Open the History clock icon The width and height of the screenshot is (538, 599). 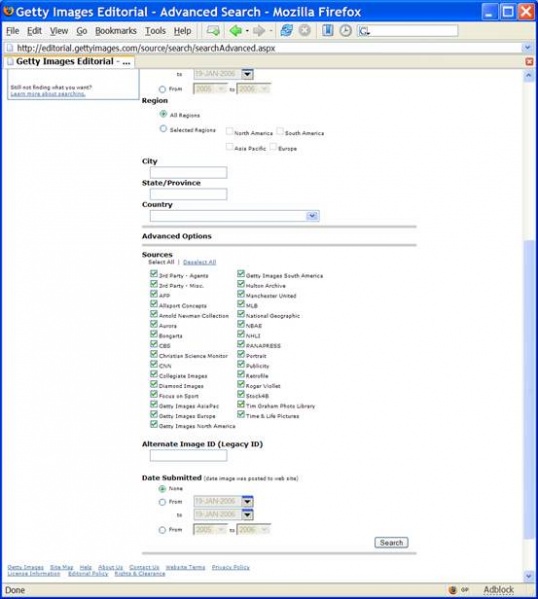345,31
